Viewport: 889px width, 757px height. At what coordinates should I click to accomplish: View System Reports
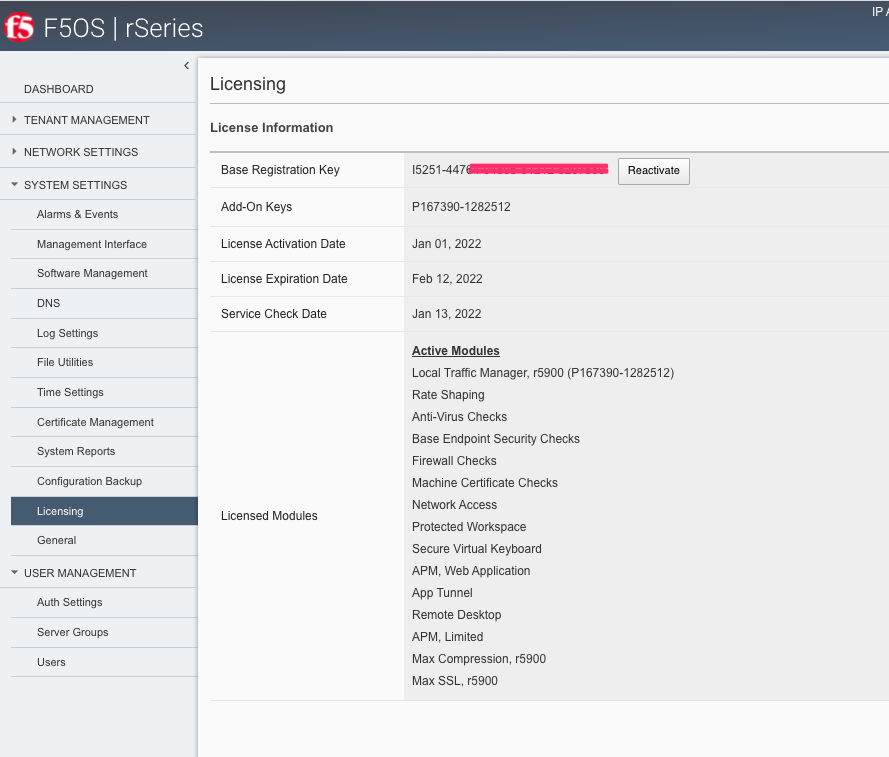(x=76, y=451)
